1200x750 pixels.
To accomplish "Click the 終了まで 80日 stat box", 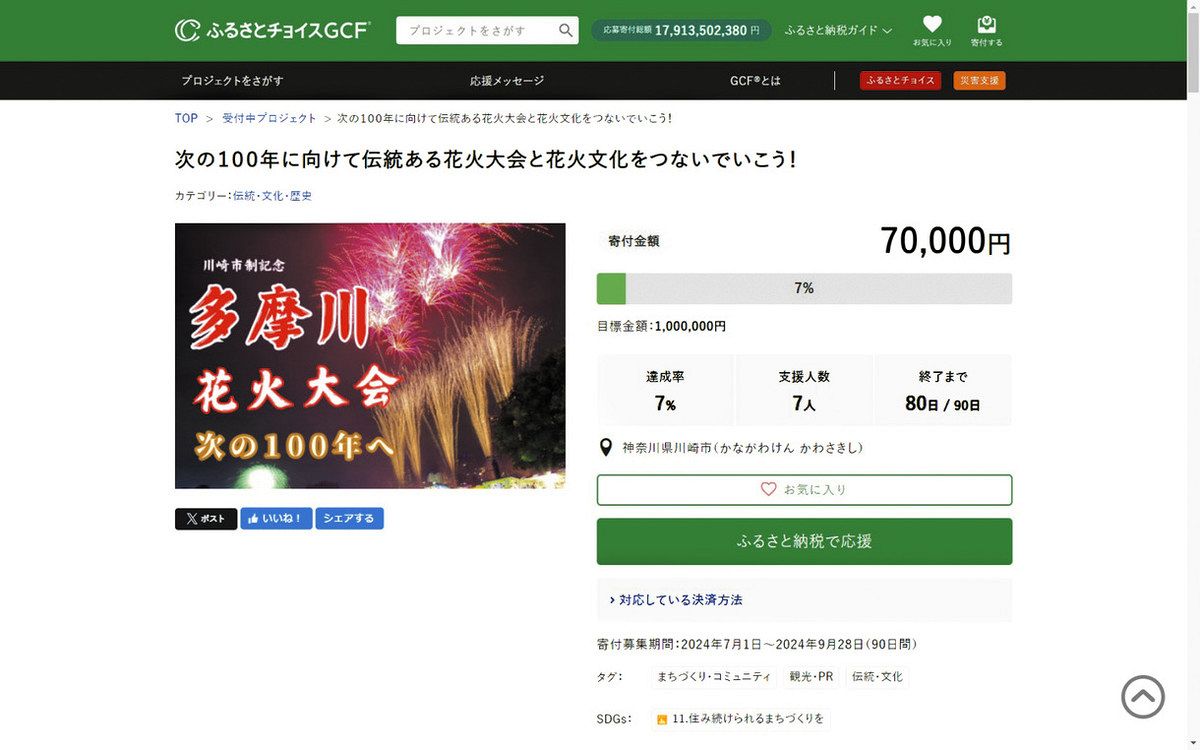I will [x=943, y=390].
